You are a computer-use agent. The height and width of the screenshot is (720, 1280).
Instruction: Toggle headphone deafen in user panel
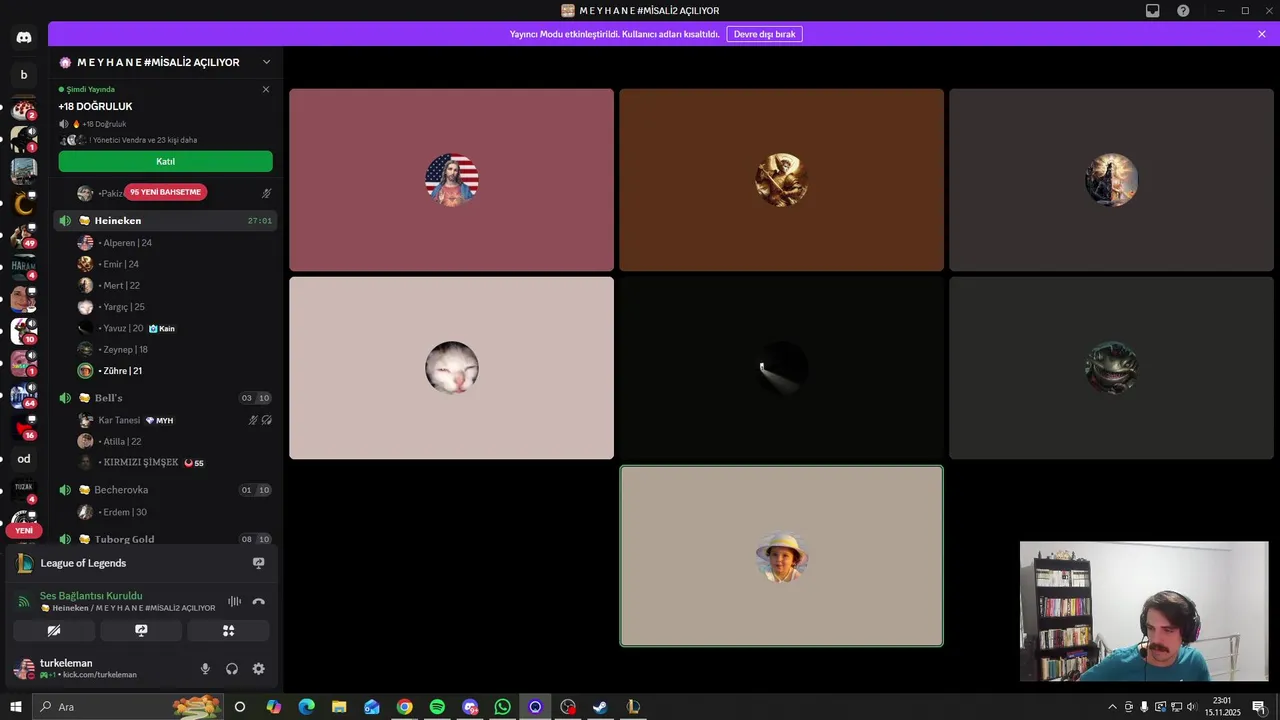(232, 669)
